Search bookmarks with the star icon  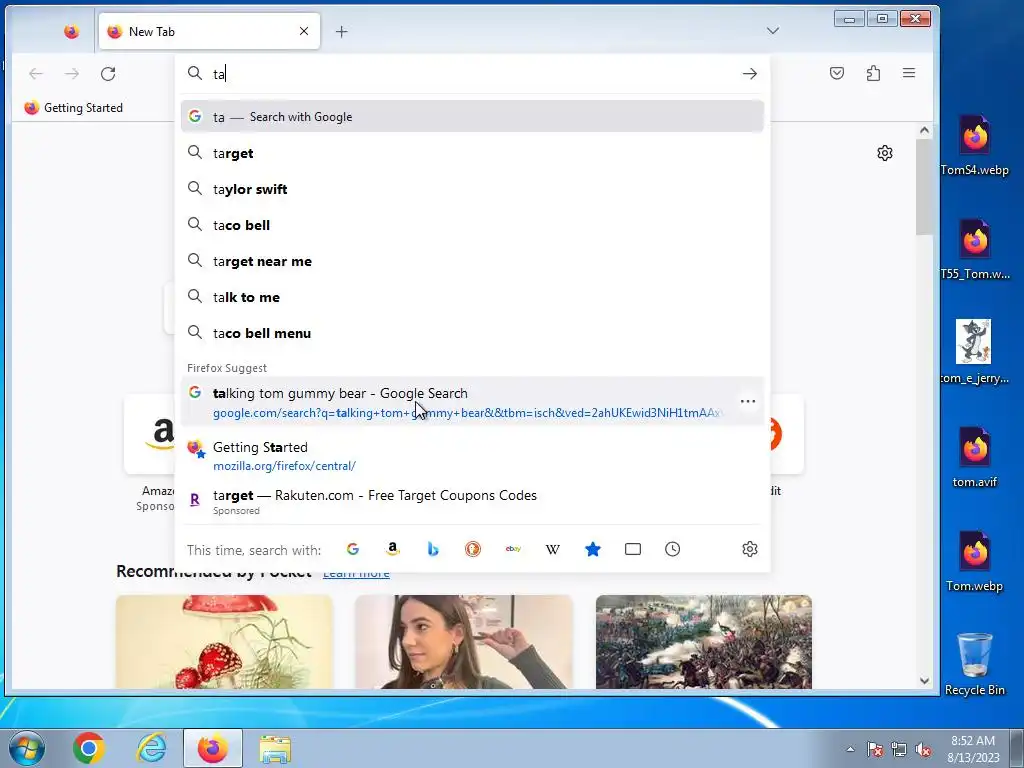tap(593, 549)
